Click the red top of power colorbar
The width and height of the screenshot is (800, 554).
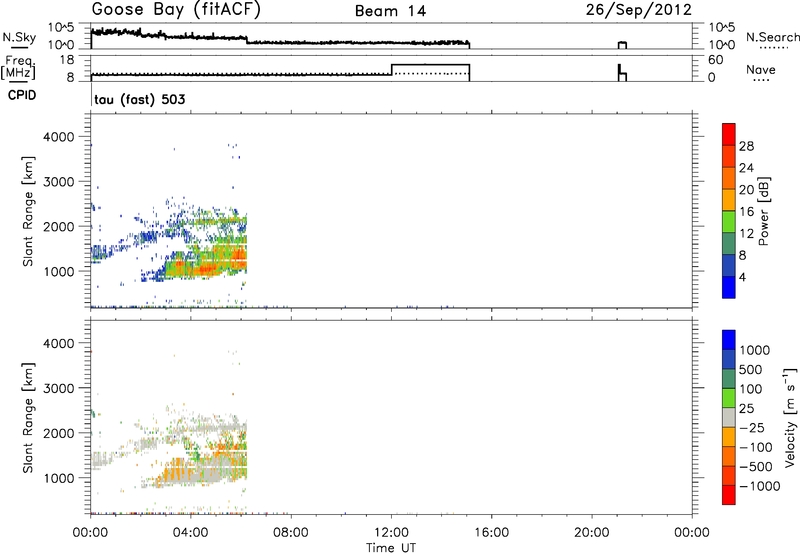(x=729, y=134)
